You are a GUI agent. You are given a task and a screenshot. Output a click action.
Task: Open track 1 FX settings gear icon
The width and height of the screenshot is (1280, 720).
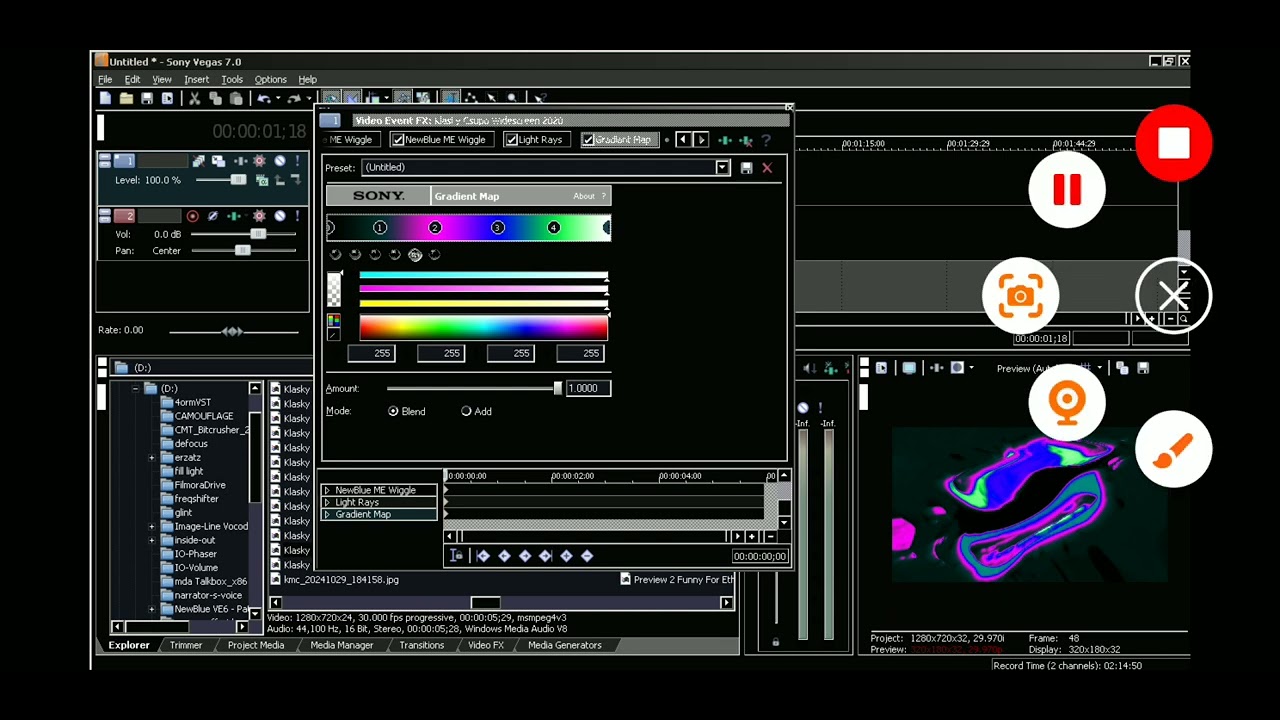coord(259,161)
